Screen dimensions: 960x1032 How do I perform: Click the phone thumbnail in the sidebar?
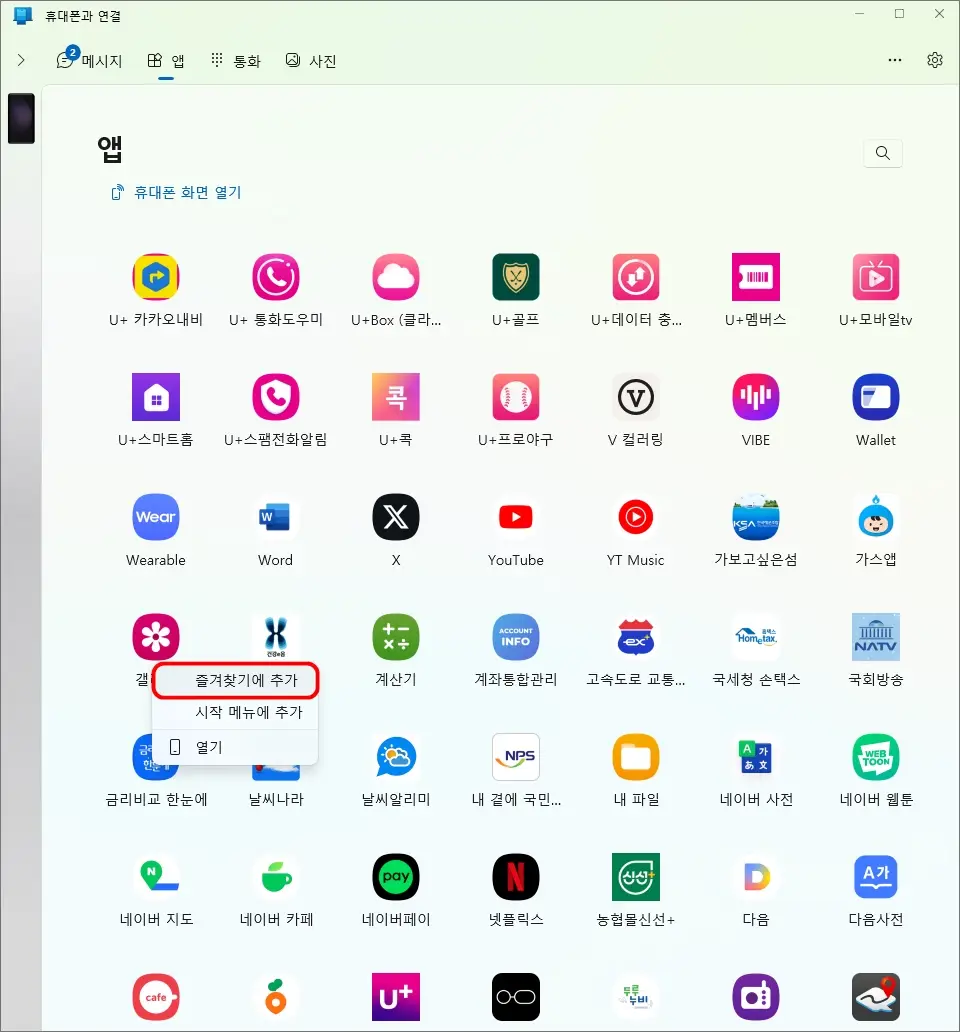point(21,118)
